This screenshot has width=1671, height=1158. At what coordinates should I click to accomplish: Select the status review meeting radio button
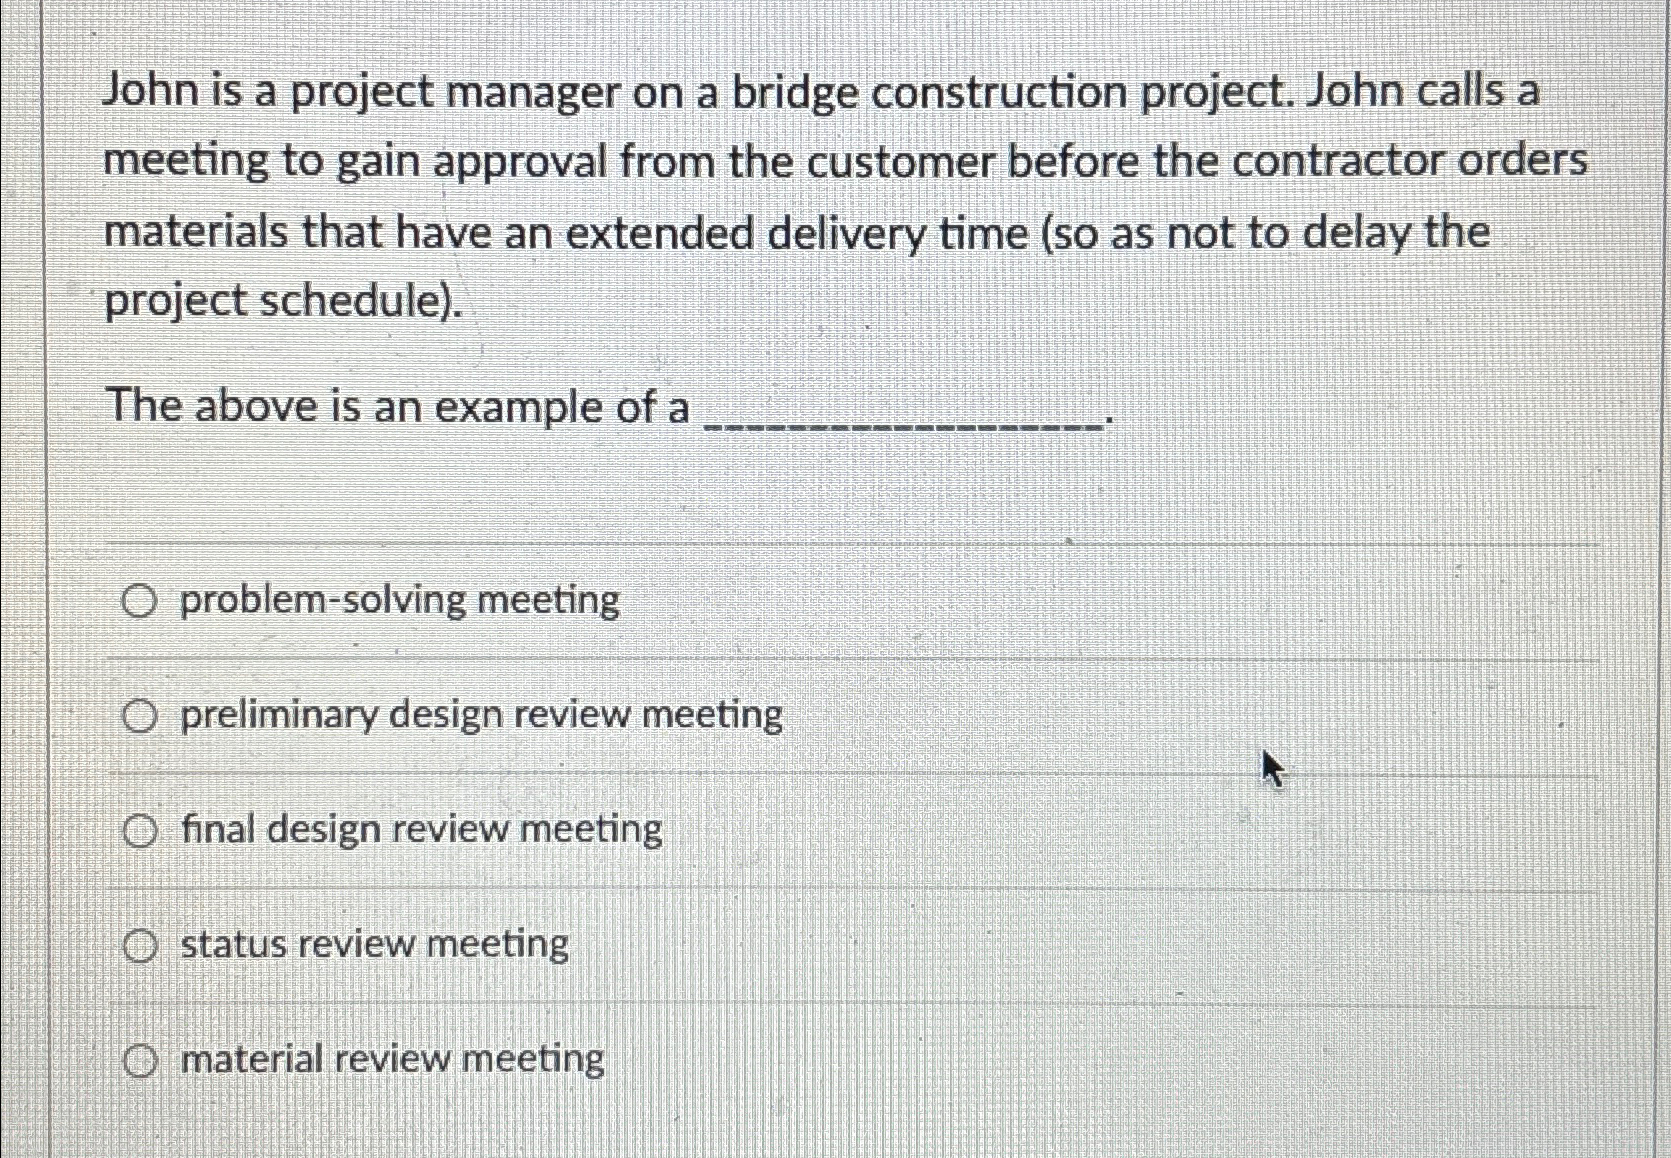(x=141, y=944)
